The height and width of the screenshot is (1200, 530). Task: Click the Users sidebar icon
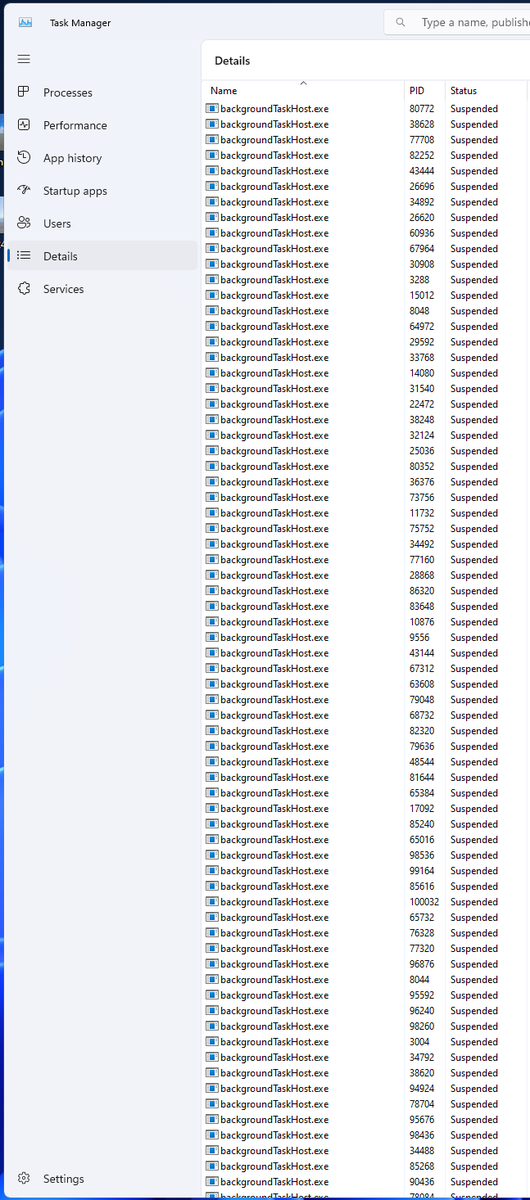pos(24,223)
